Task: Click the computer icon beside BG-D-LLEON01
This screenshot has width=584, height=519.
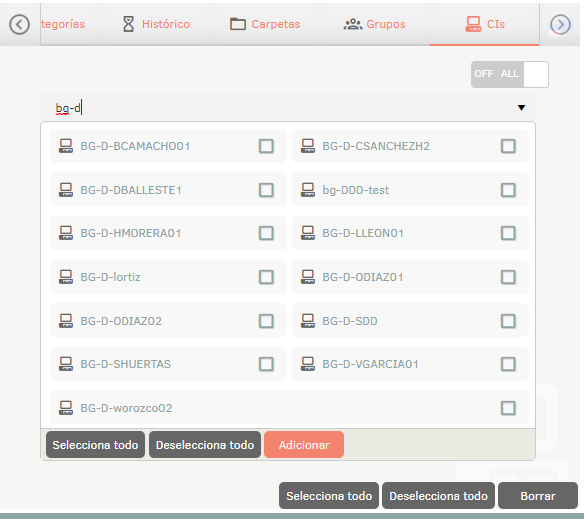Action: (x=308, y=233)
